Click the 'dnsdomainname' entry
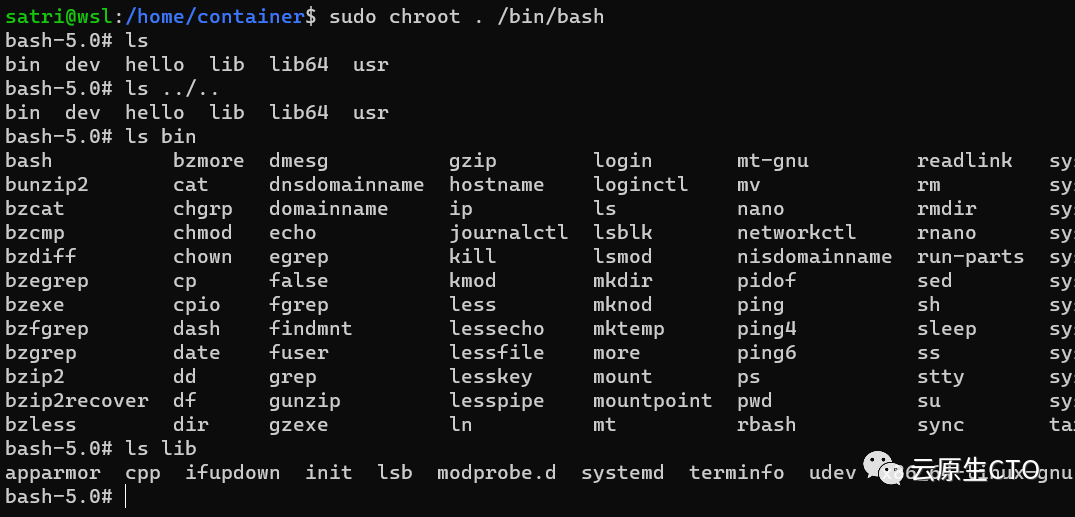1075x517 pixels. [x=346, y=184]
